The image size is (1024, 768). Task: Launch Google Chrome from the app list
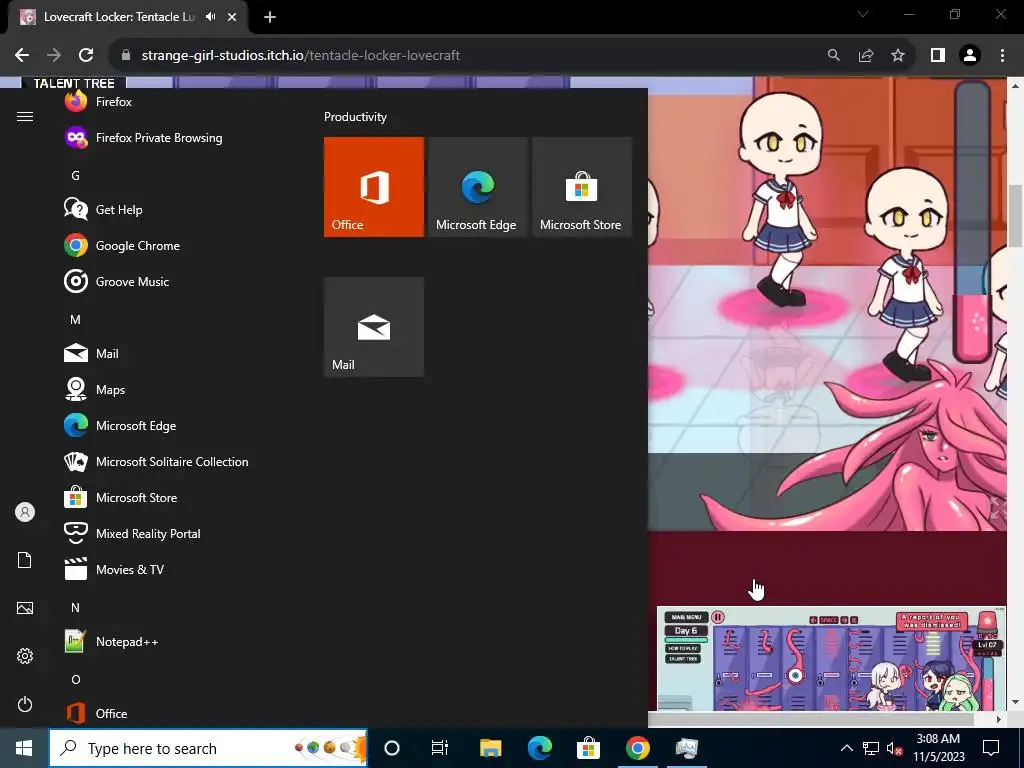pos(121,246)
